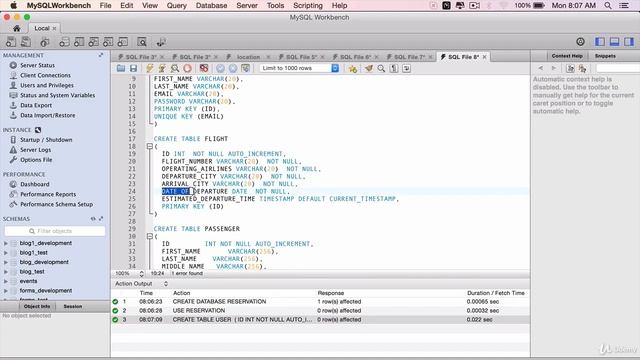Screen dimensions: 640x360
Task: Switch to the Snippets tab
Action: (x=605, y=56)
